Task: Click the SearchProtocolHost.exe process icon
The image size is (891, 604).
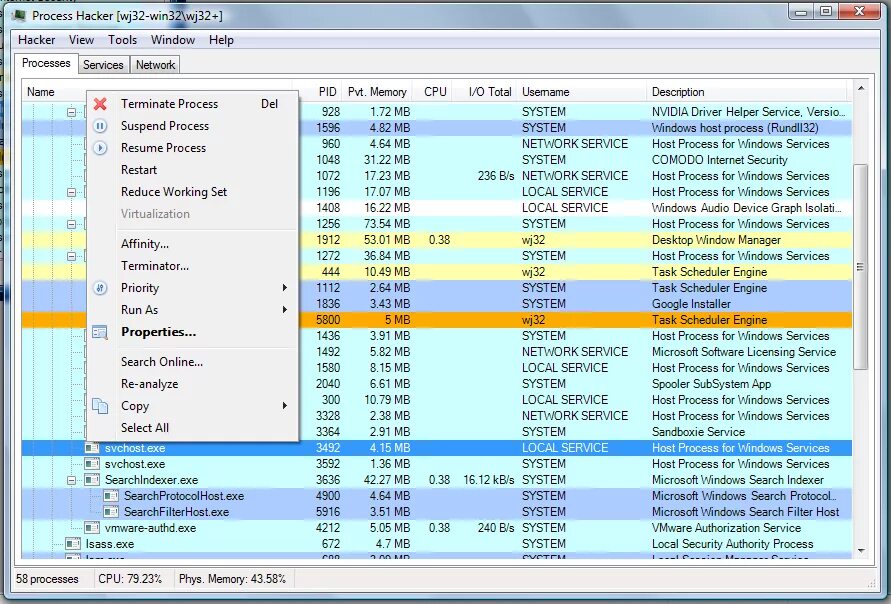Action: 111,495
